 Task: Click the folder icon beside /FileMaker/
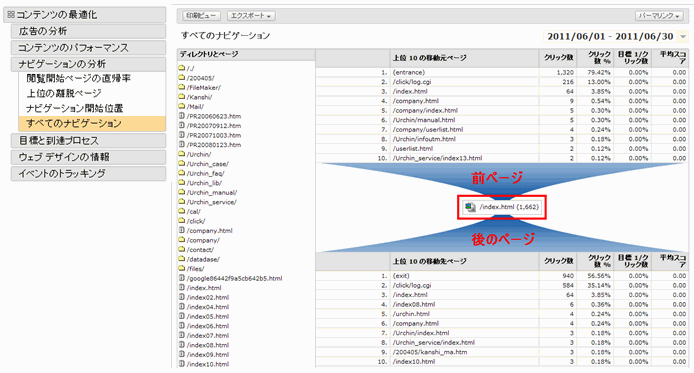[x=181, y=87]
